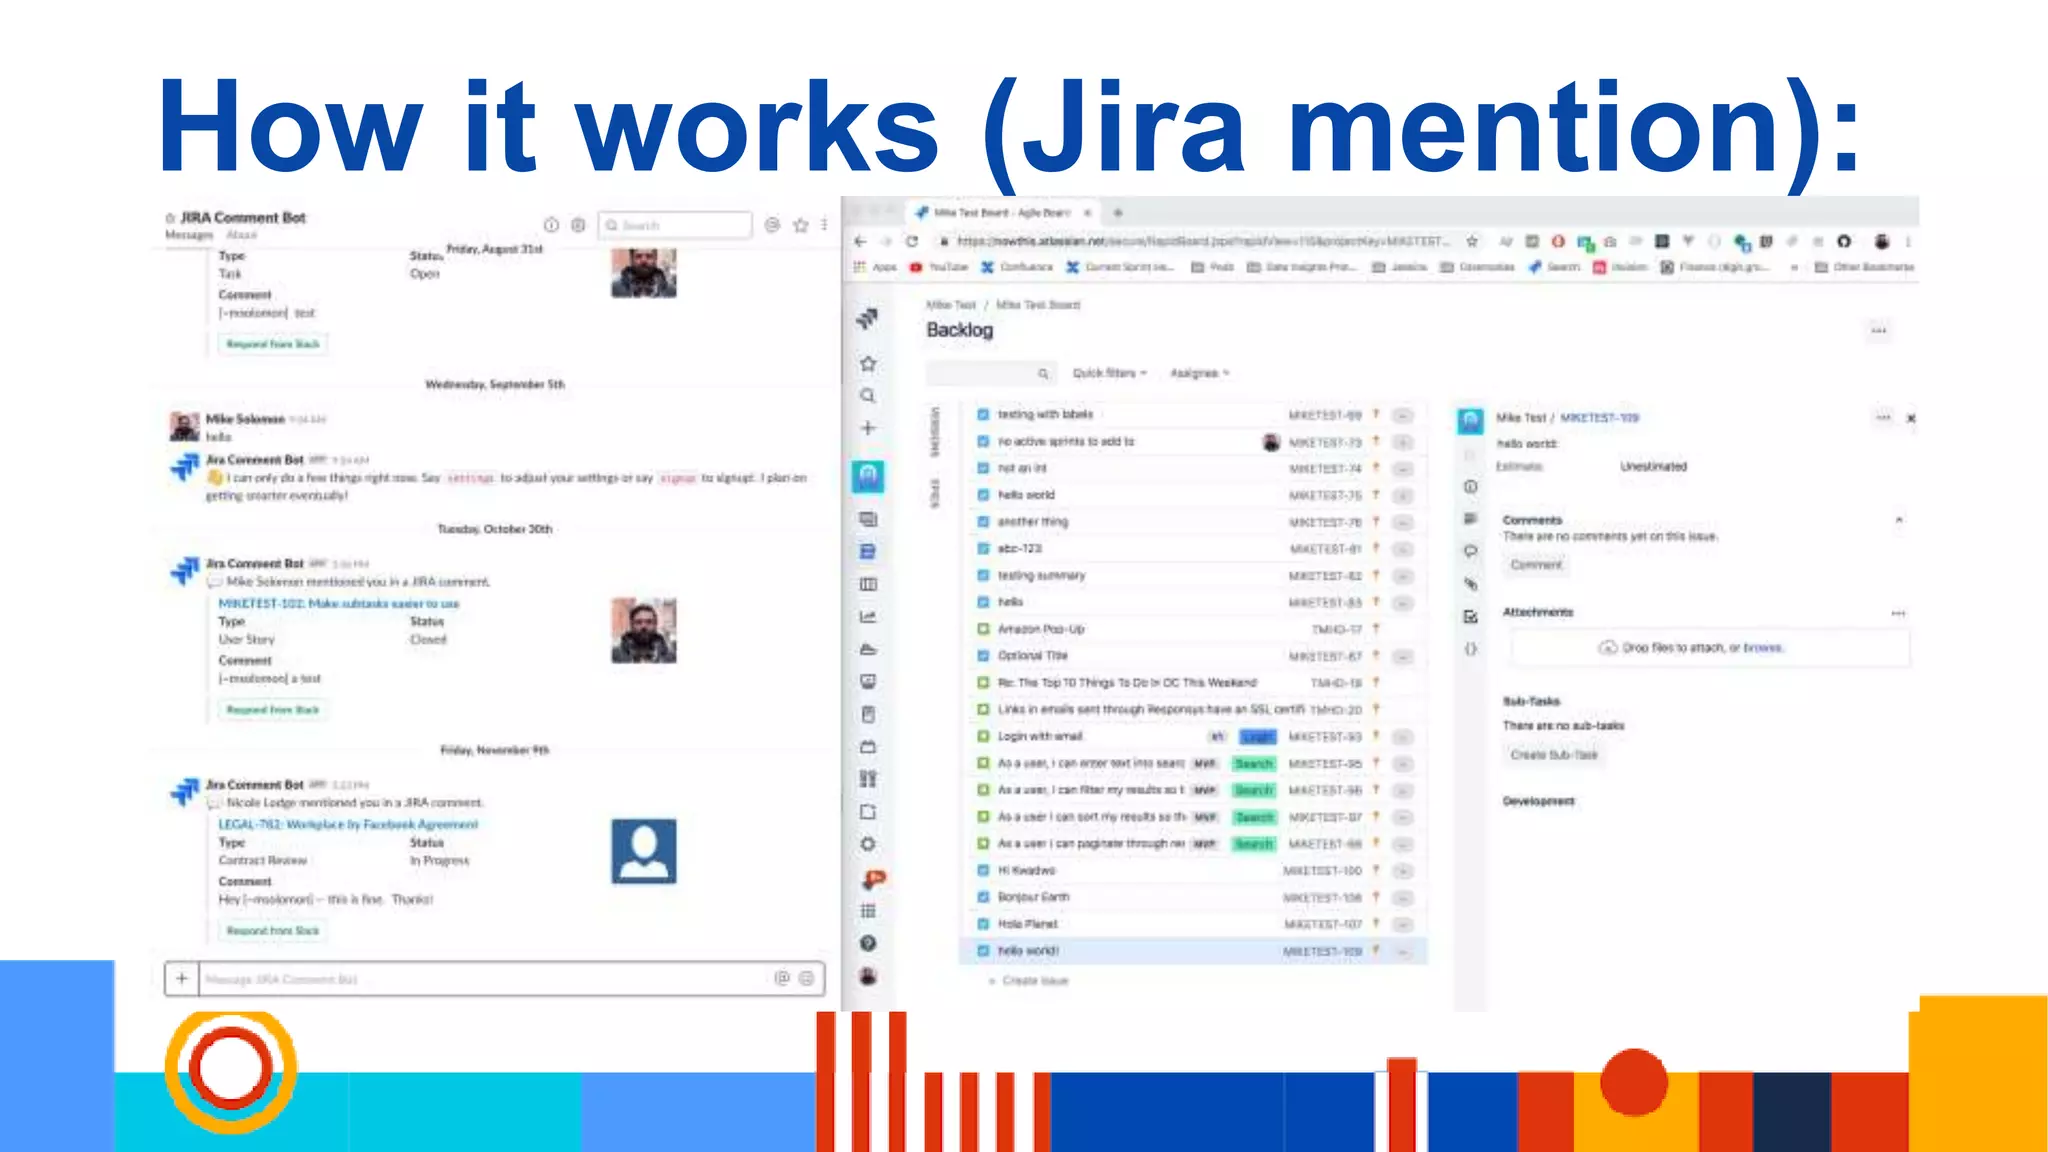Open Other Bookmarks folder
Screen dimensions: 2048x1152
coord(1864,267)
